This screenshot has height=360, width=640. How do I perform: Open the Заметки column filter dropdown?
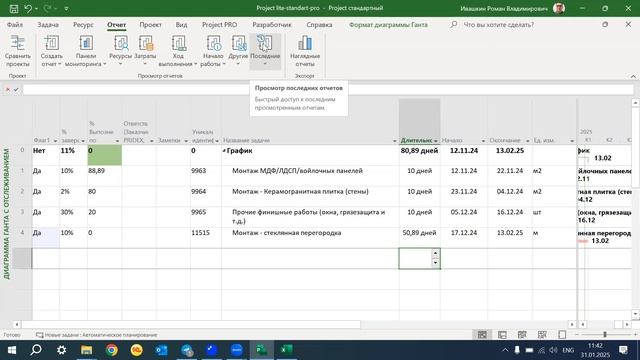186,141
